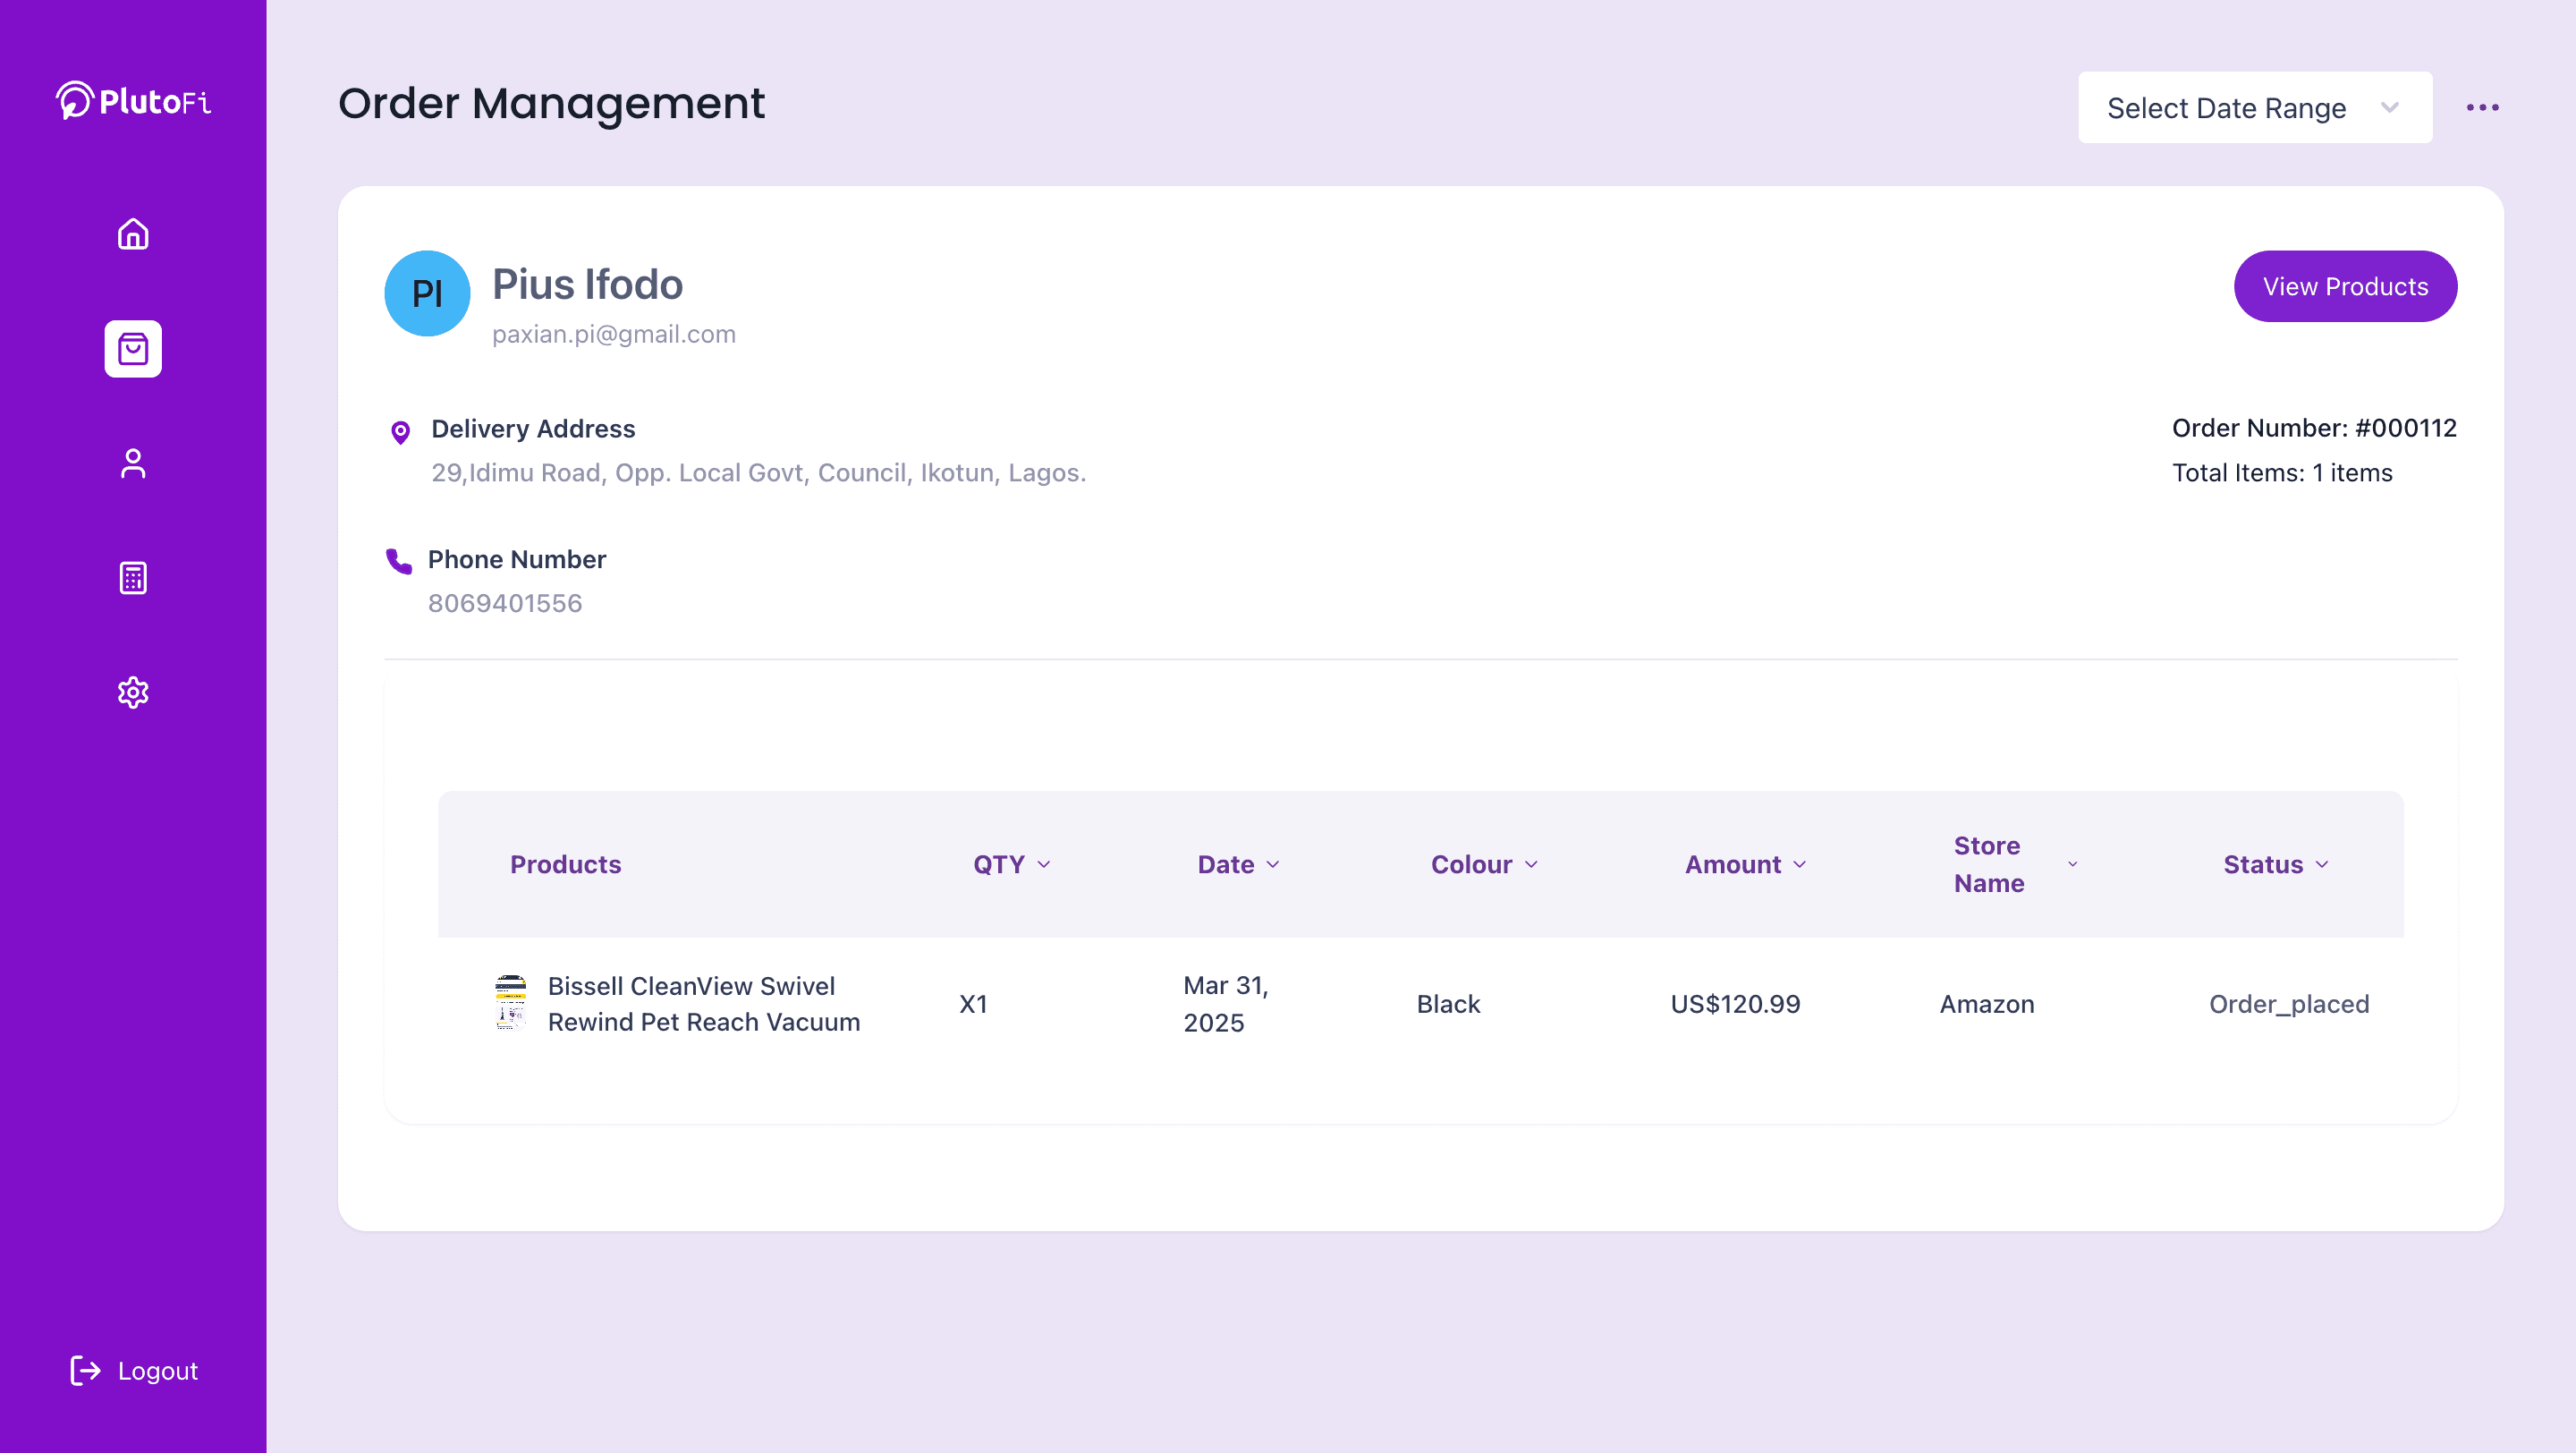Click the X1 quantity cell
The width and height of the screenshot is (2576, 1453).
(973, 1004)
